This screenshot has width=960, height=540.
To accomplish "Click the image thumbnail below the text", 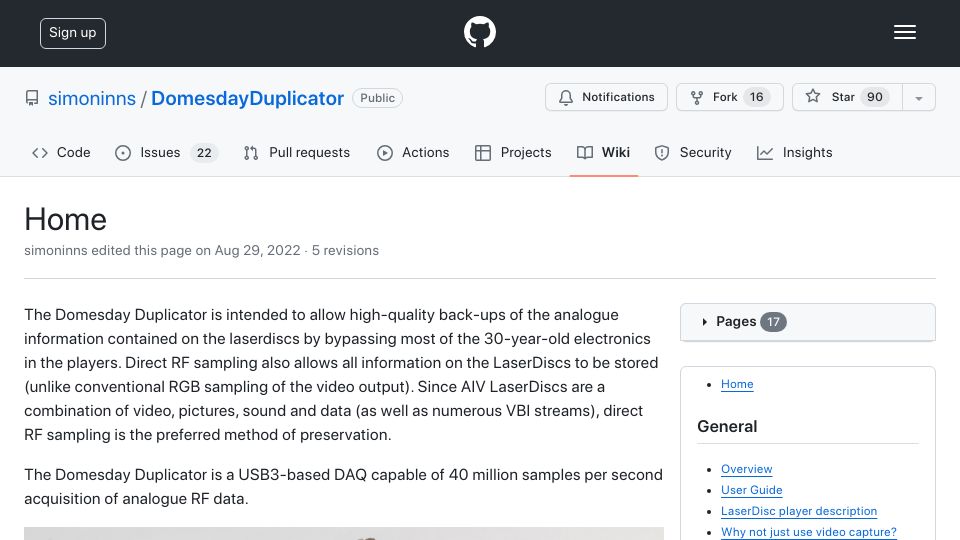I will tap(343, 533).
